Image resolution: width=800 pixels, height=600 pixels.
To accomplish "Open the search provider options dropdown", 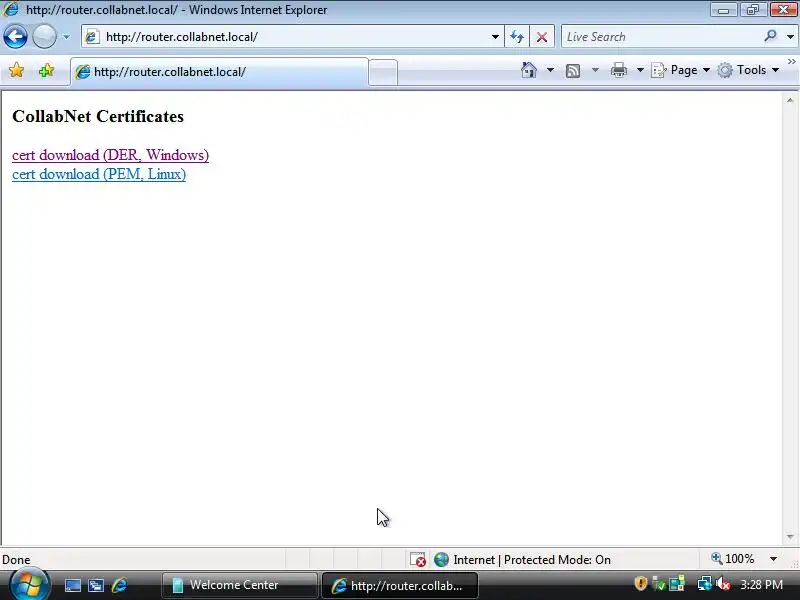I will pos(790,37).
